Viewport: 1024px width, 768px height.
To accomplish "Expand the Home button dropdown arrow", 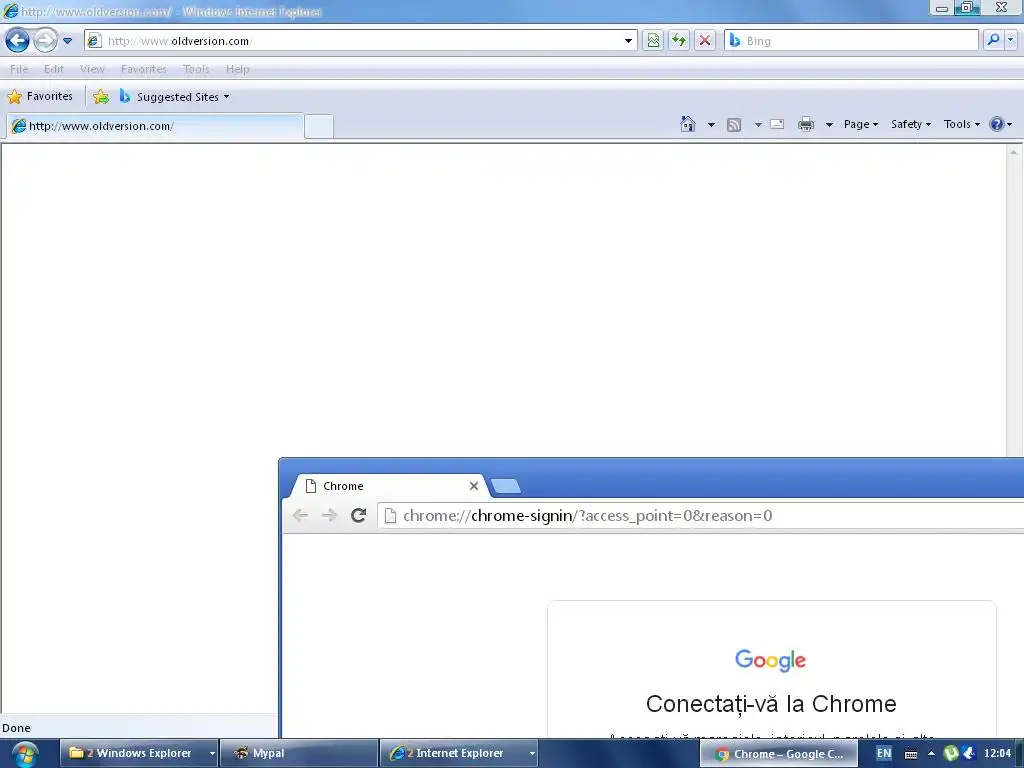I will [711, 125].
